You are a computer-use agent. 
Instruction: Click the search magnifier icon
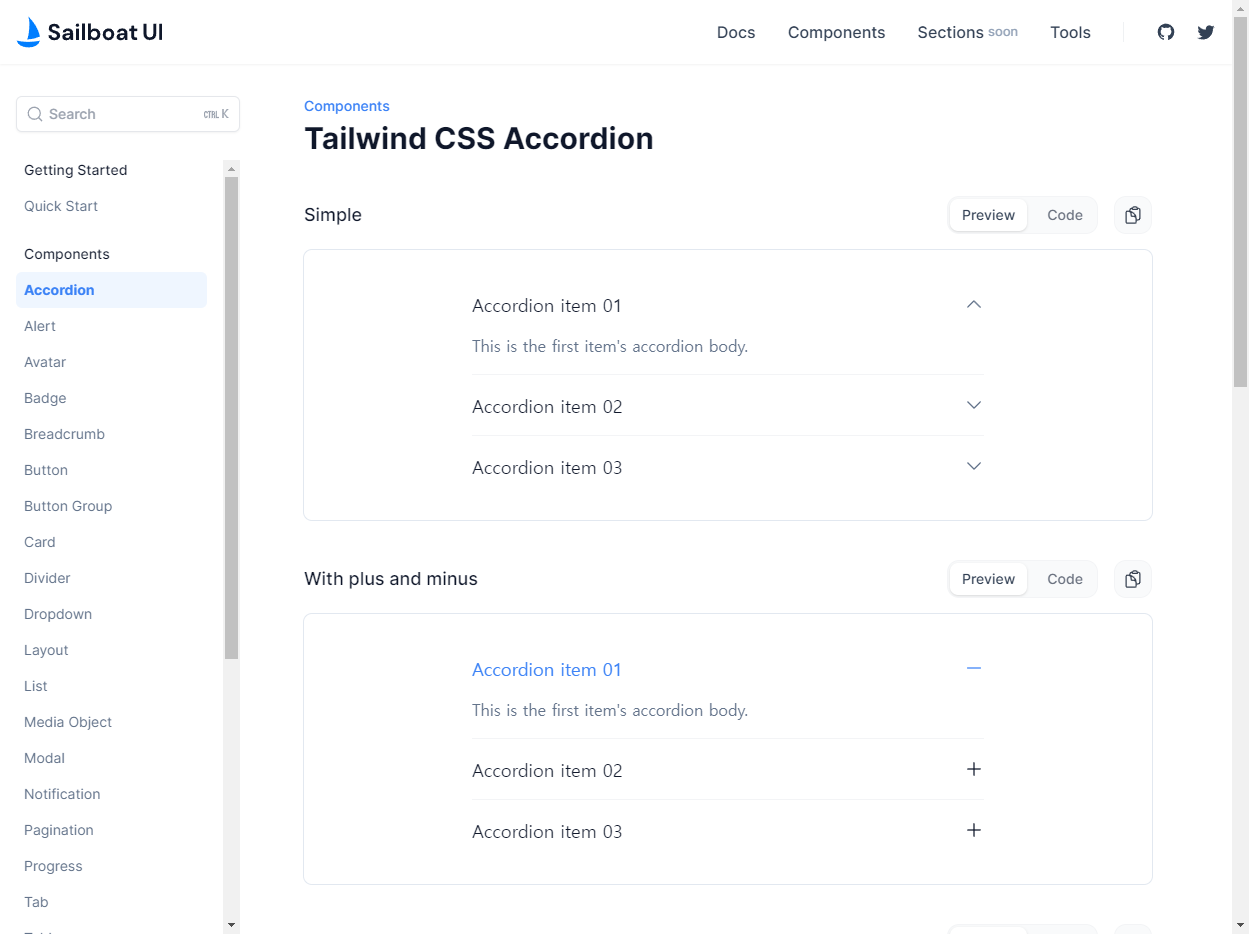[35, 114]
